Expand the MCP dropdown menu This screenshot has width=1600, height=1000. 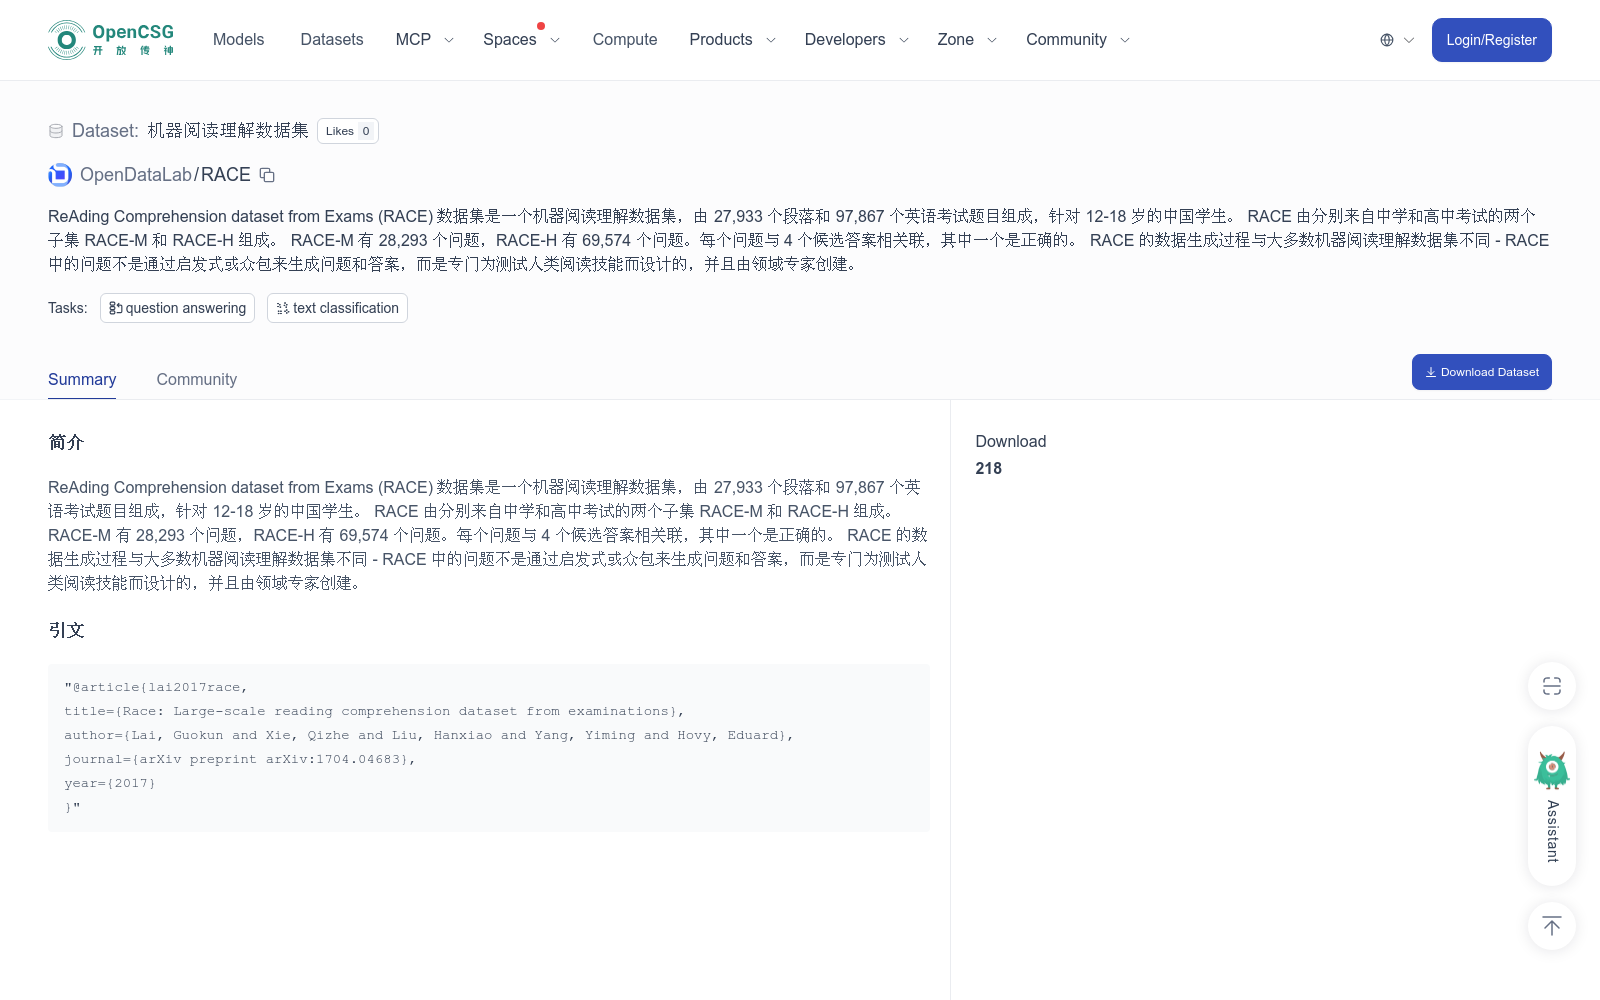(424, 40)
